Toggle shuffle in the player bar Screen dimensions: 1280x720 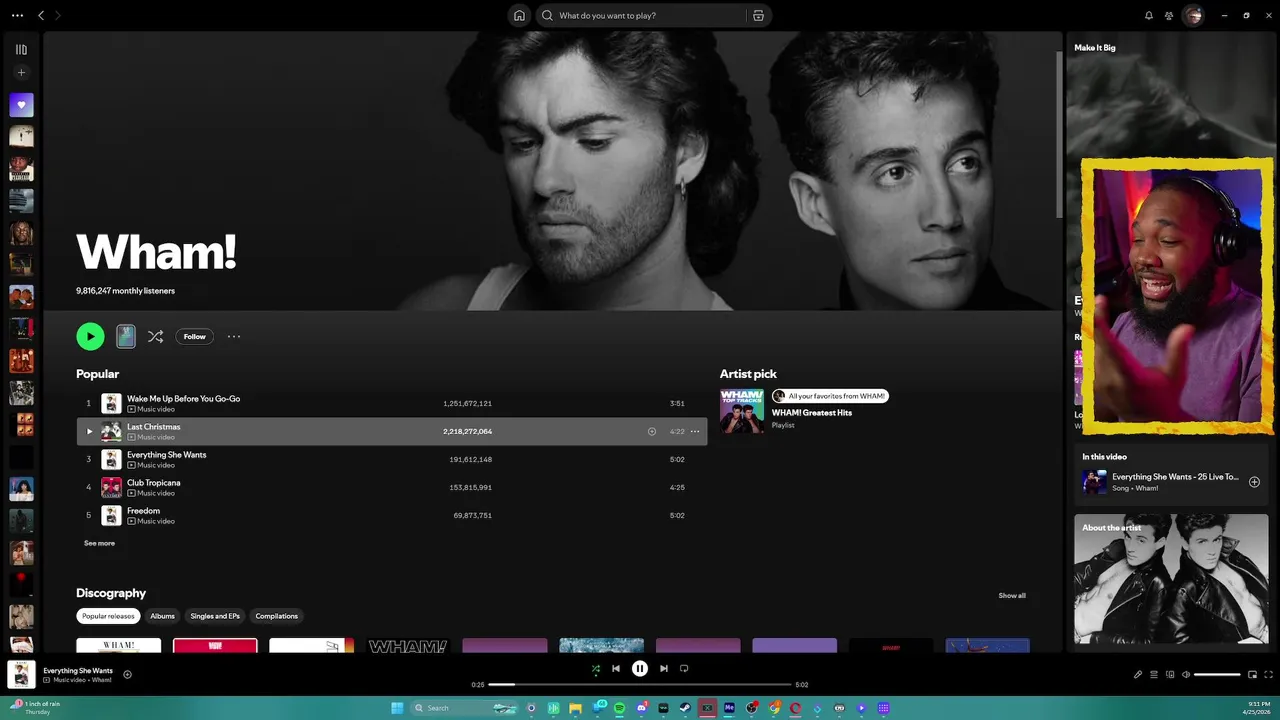tap(596, 669)
